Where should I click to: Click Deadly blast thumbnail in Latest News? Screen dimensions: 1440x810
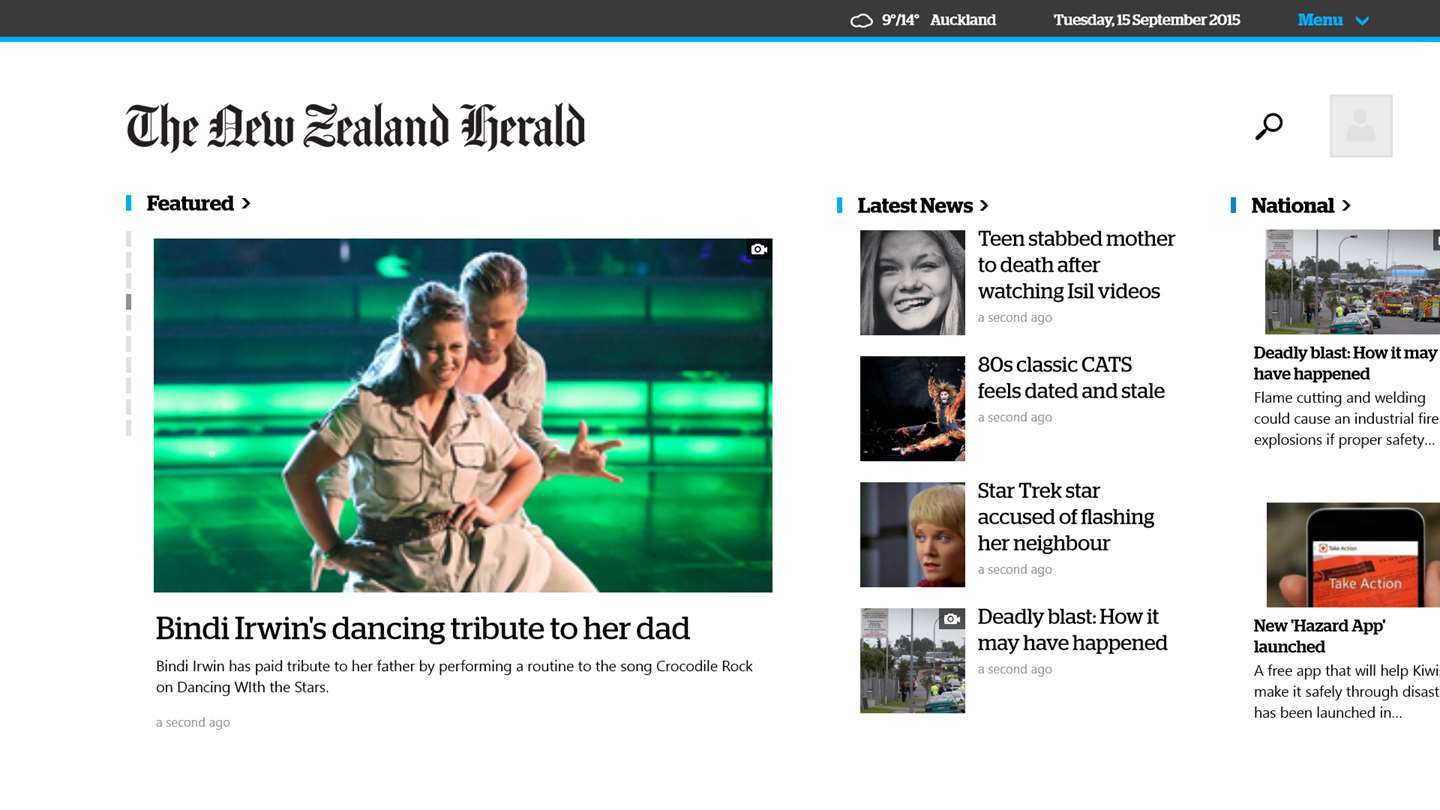[x=912, y=661]
